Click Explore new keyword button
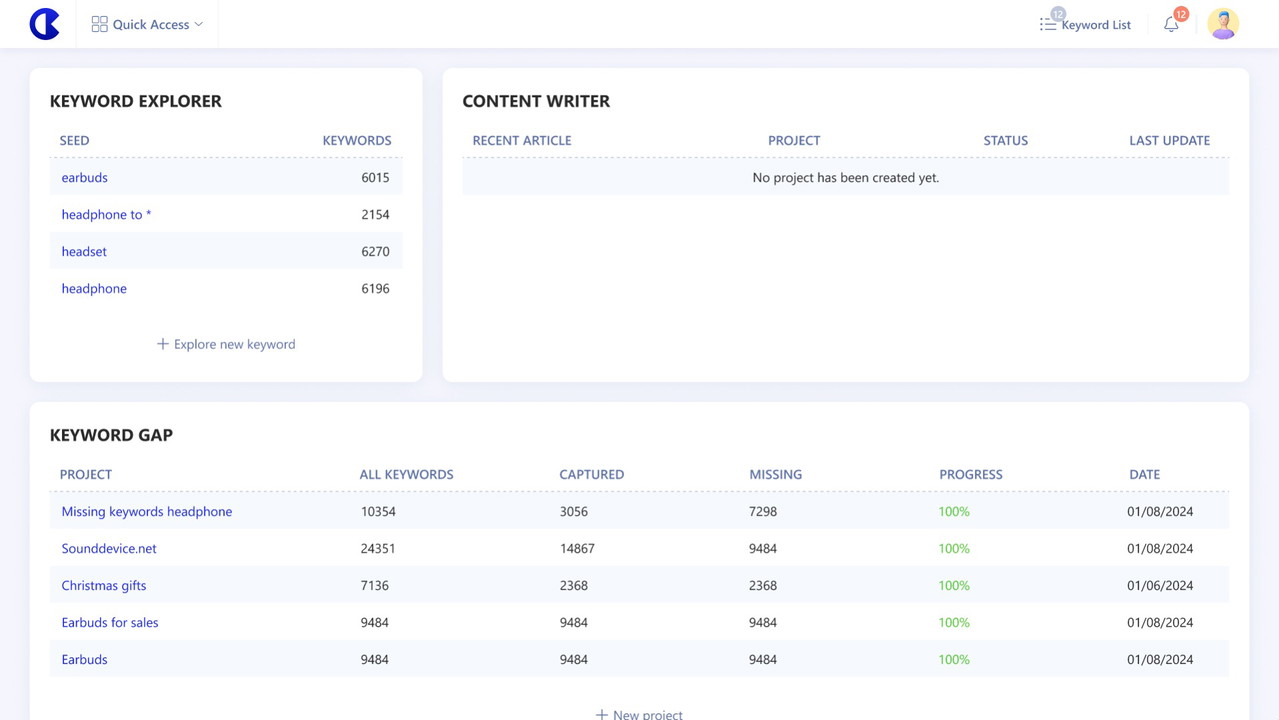Screen dimensions: 1279x720 click(234, 344)
